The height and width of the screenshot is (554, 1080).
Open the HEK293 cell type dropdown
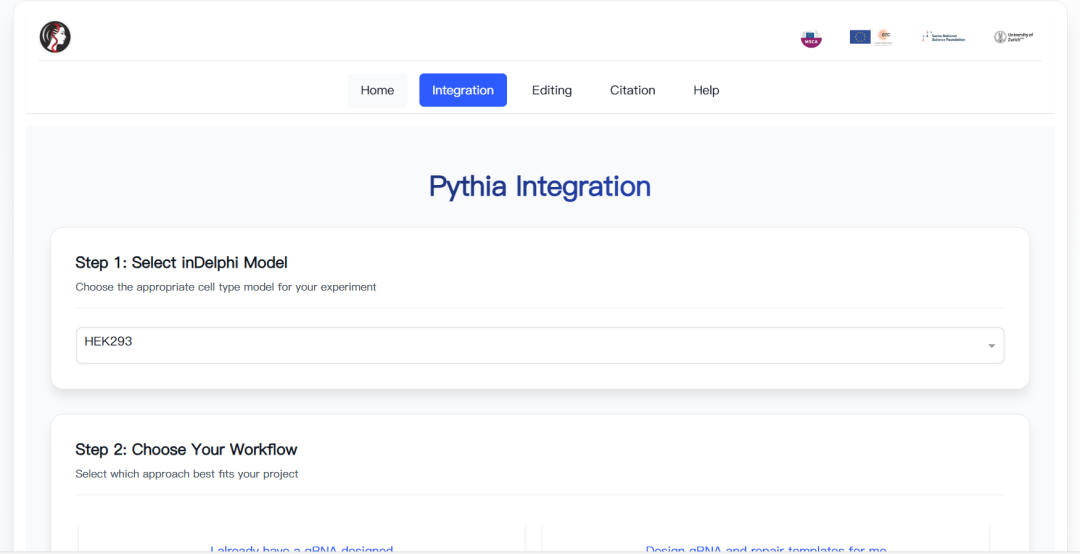[540, 345]
